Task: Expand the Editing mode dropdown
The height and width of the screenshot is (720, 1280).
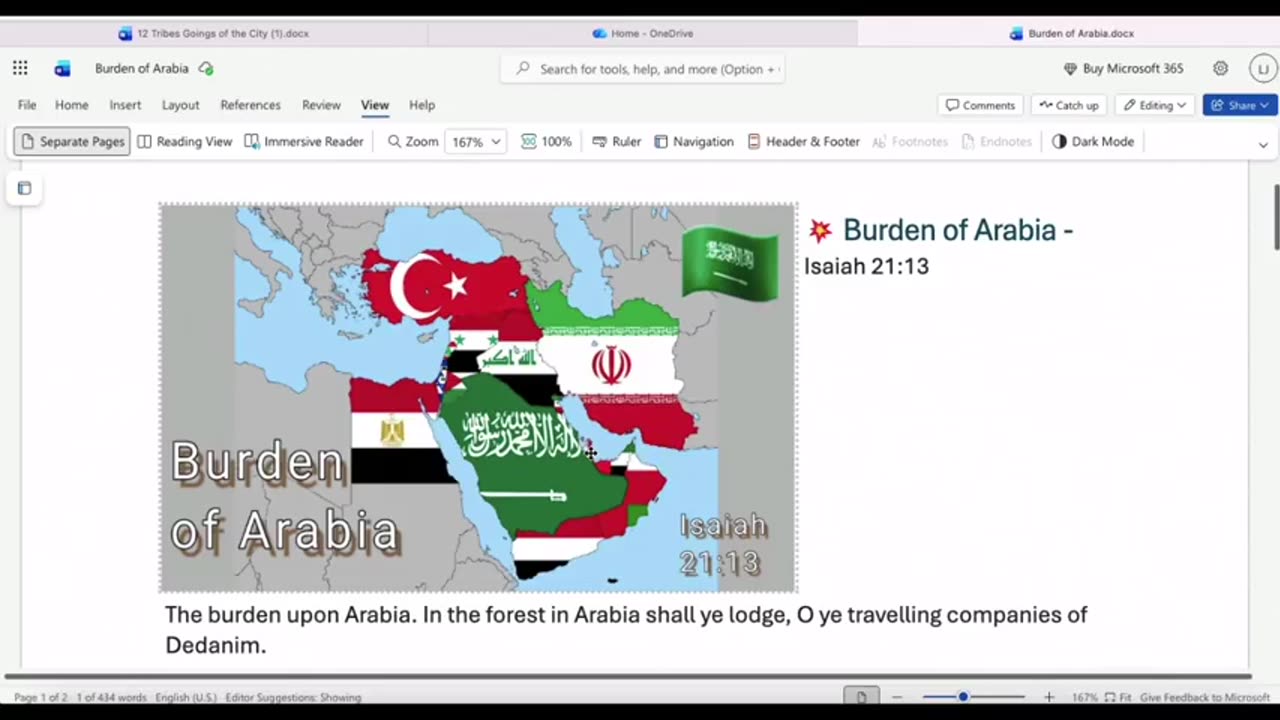Action: pyautogui.click(x=1154, y=105)
